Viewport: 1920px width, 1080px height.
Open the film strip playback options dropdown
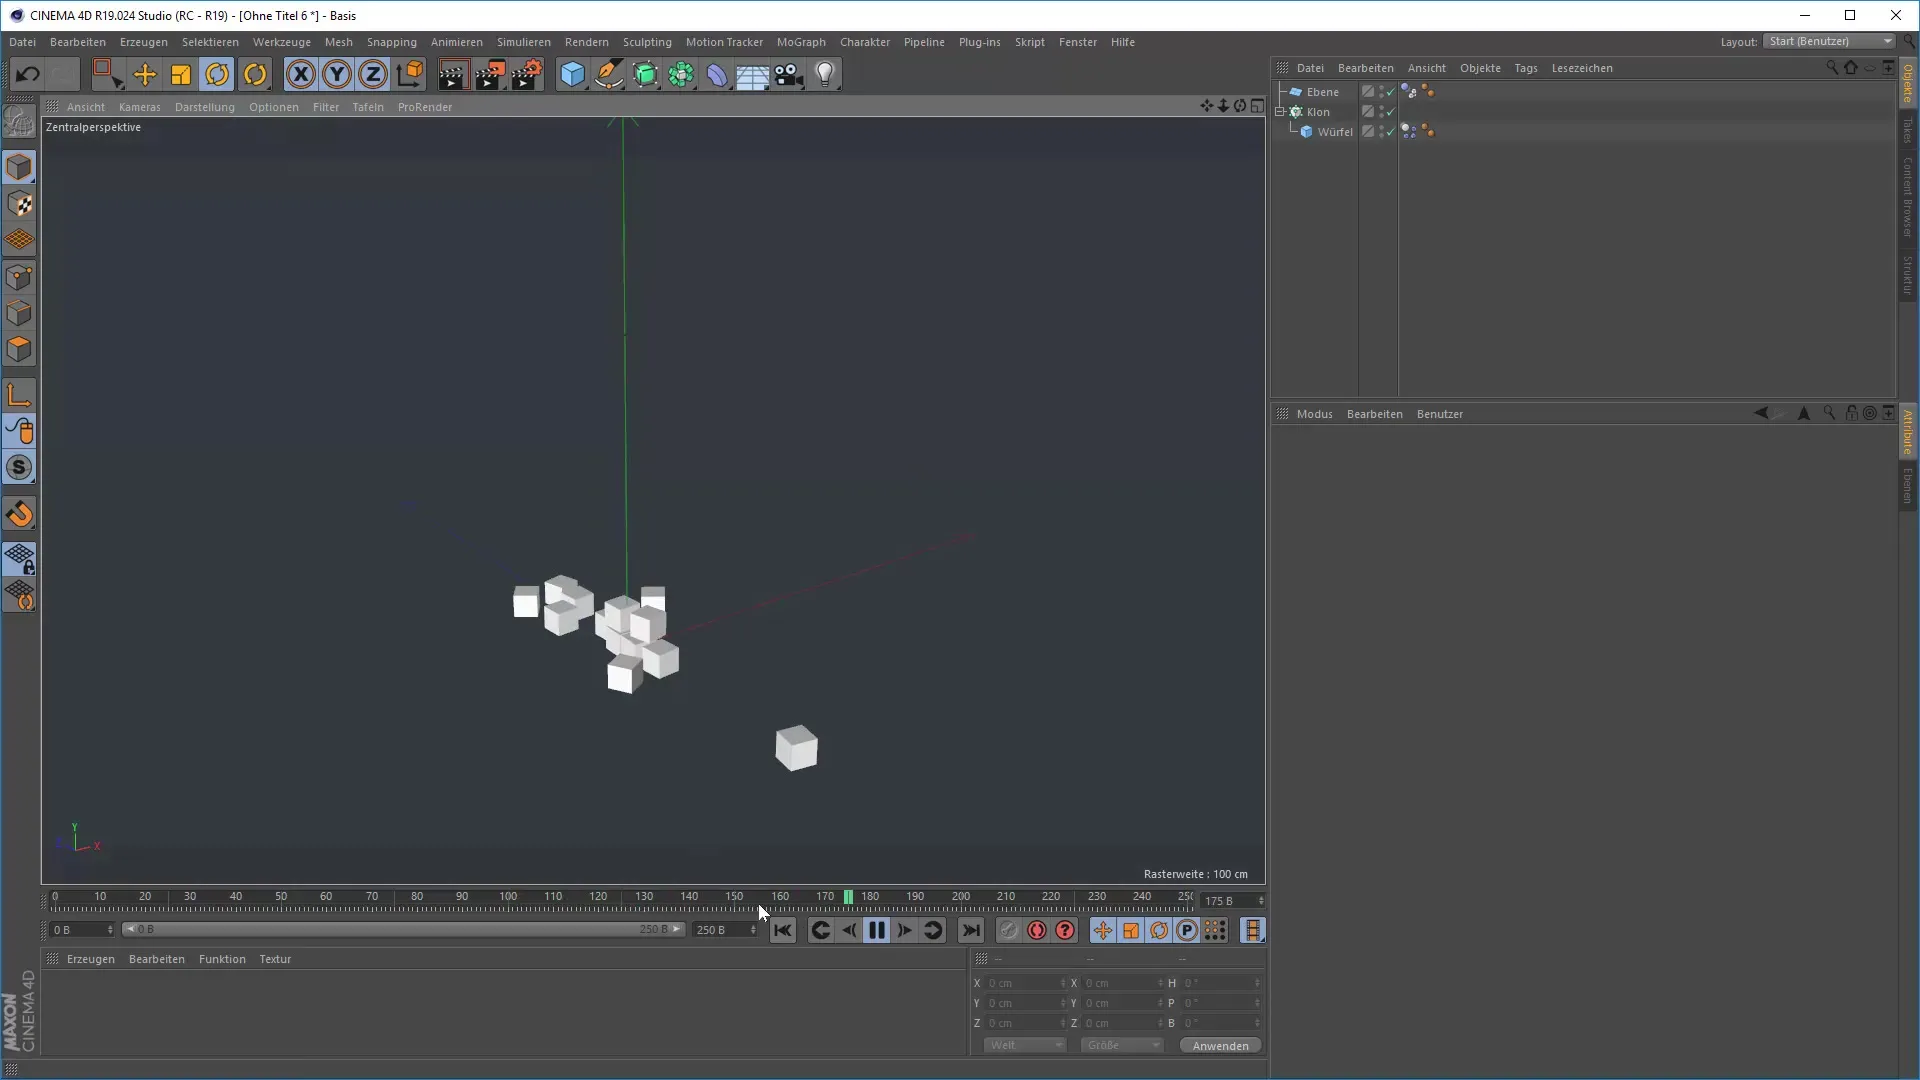(1253, 931)
